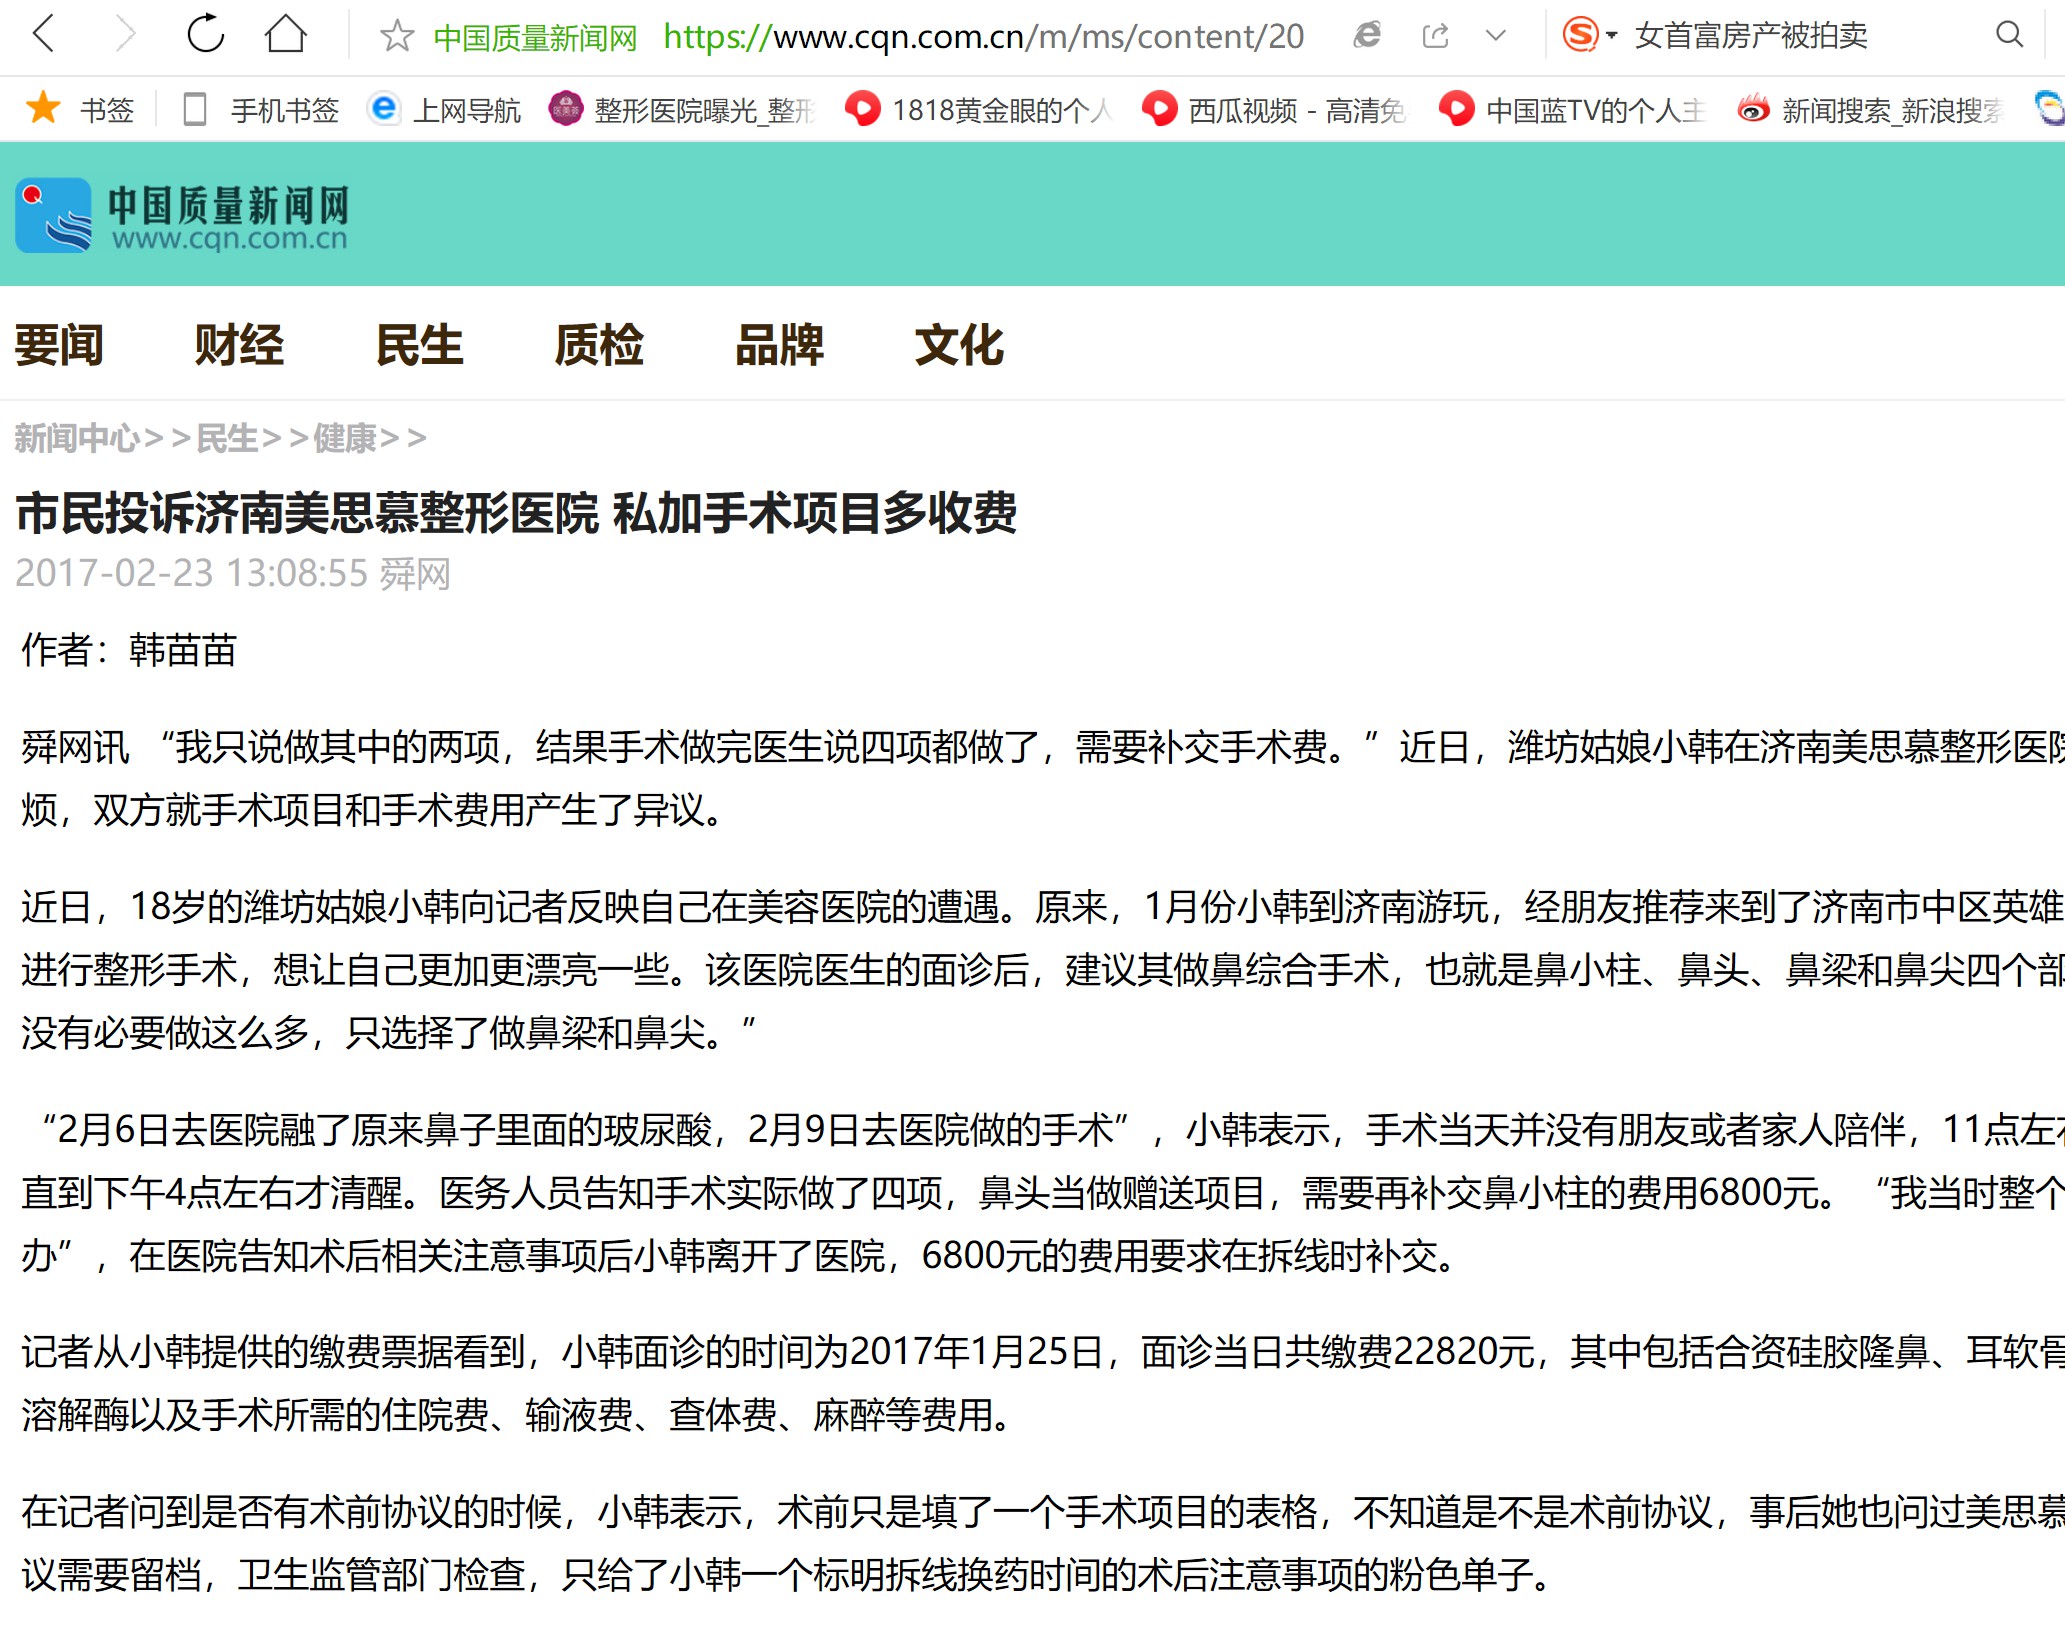Image resolution: width=2065 pixels, height=1632 pixels.
Task: Click the publish date 2017-02-23 13:08:55
Action: point(192,573)
